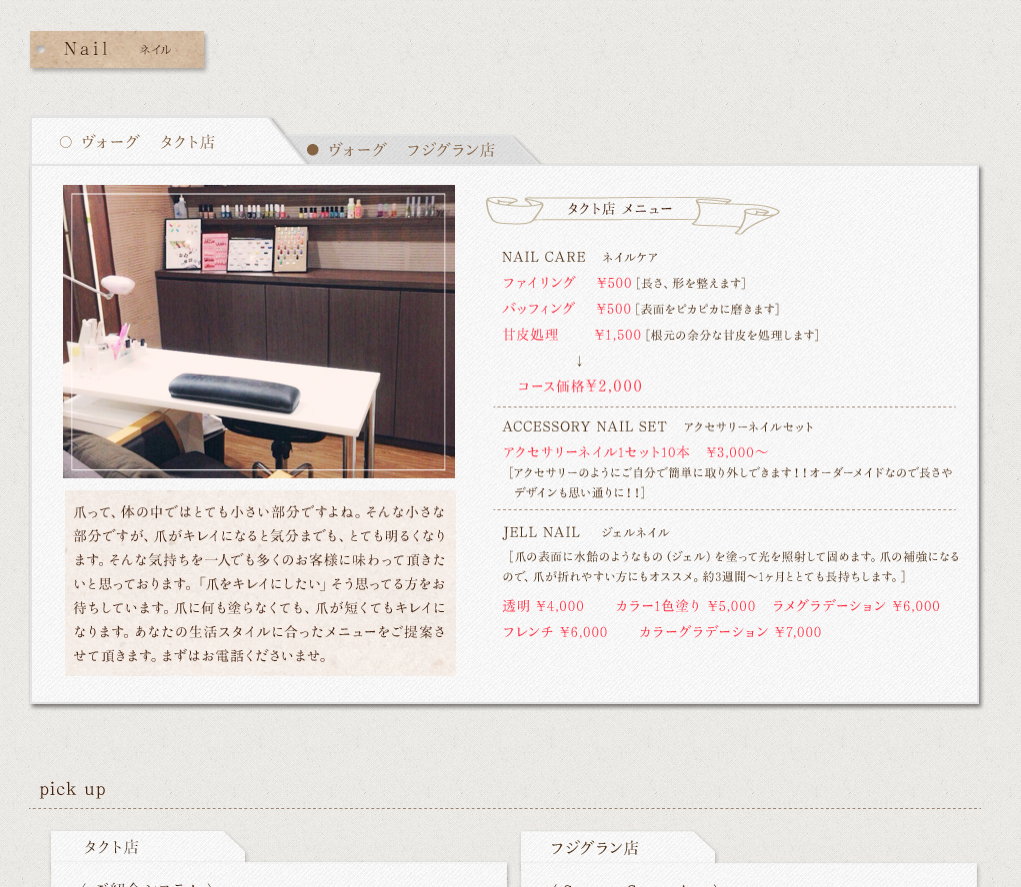Open the フジグラン店 pick up tab
The image size is (1021, 887).
(x=617, y=847)
